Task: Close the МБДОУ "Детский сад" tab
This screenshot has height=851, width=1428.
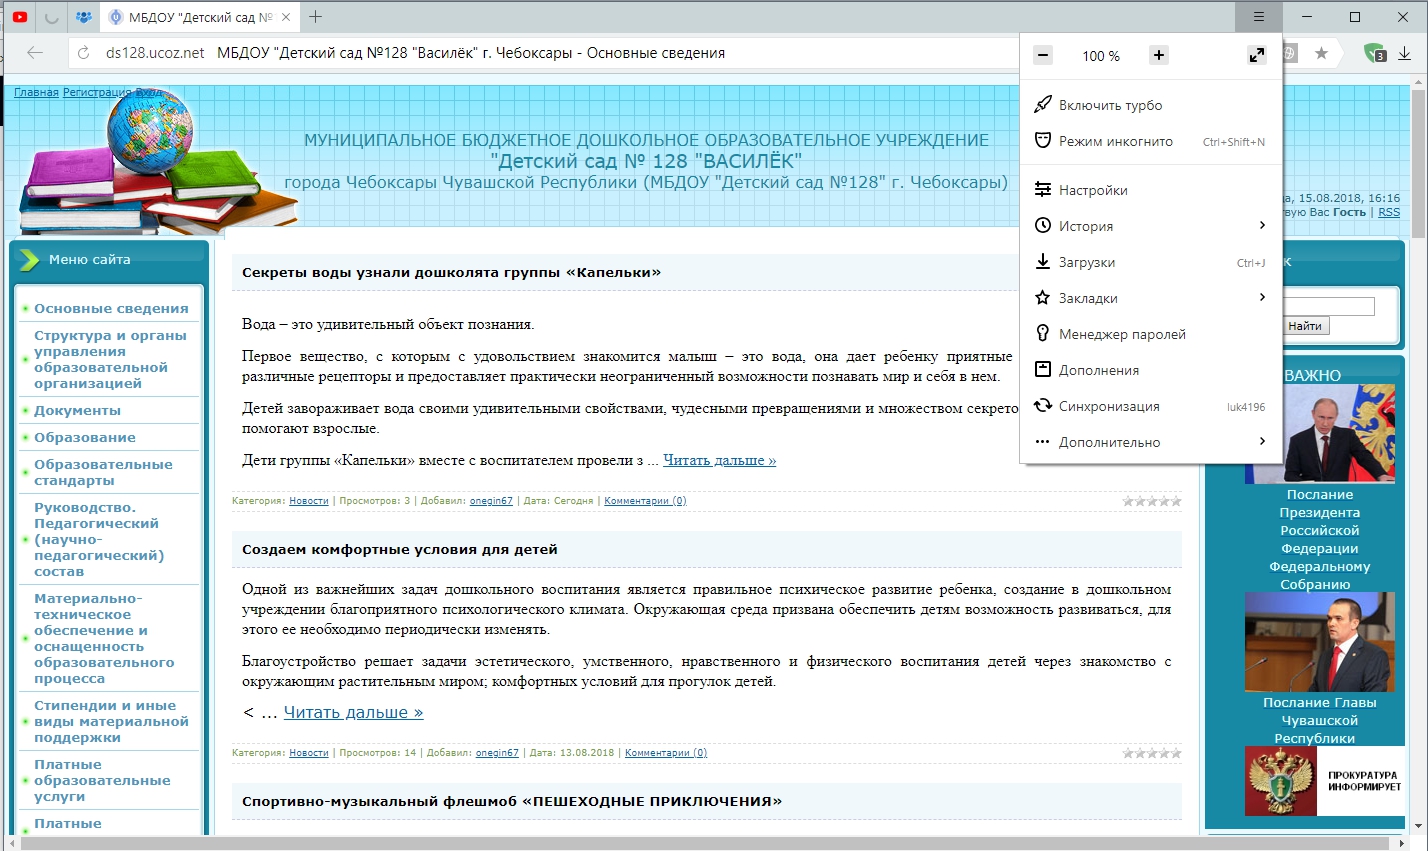Action: [287, 17]
